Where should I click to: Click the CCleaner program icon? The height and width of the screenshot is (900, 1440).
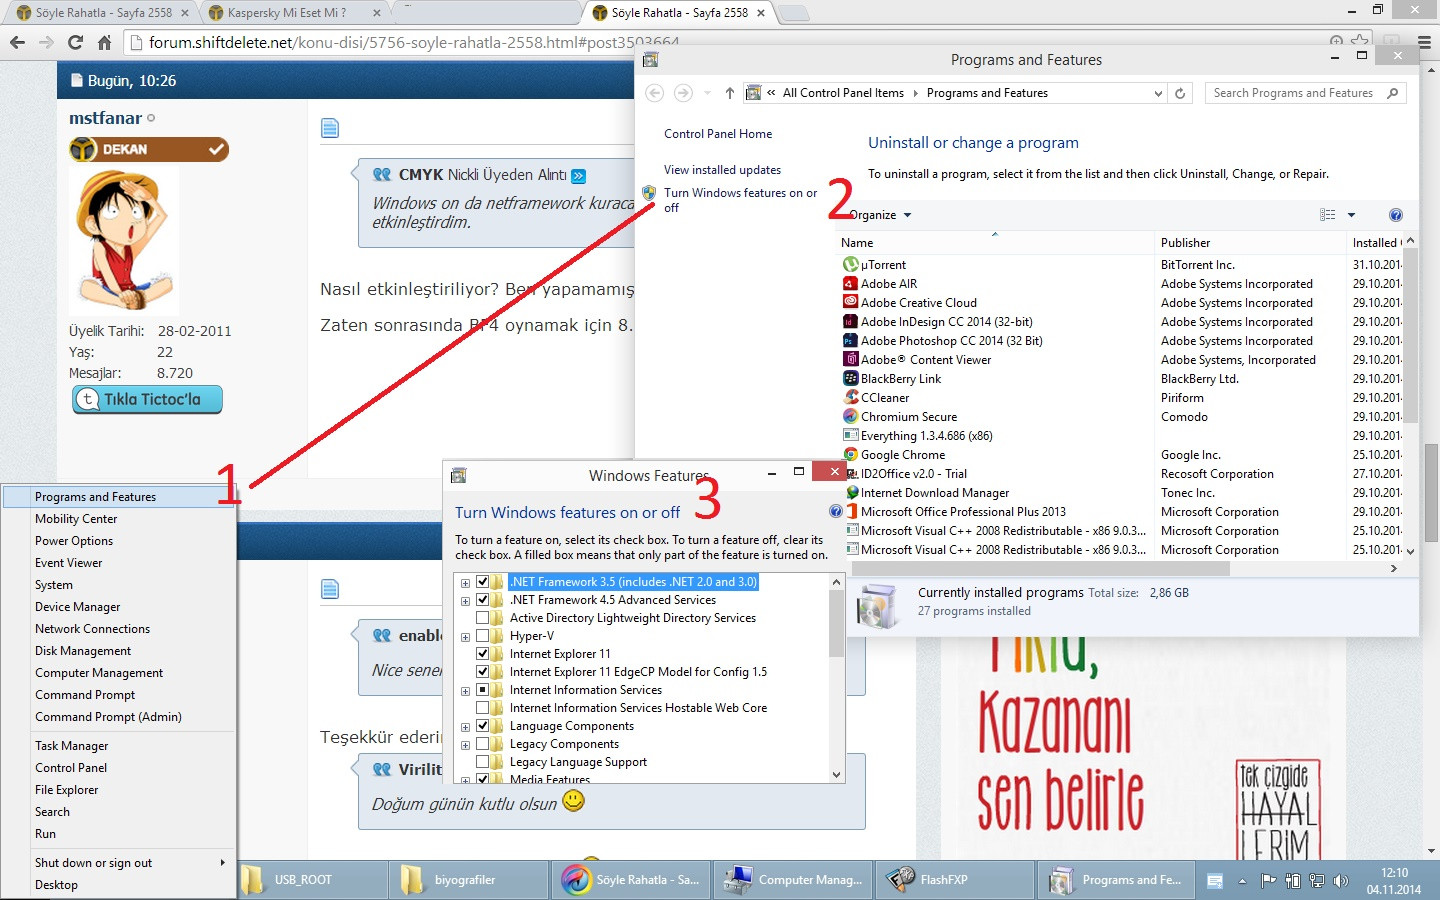click(851, 398)
